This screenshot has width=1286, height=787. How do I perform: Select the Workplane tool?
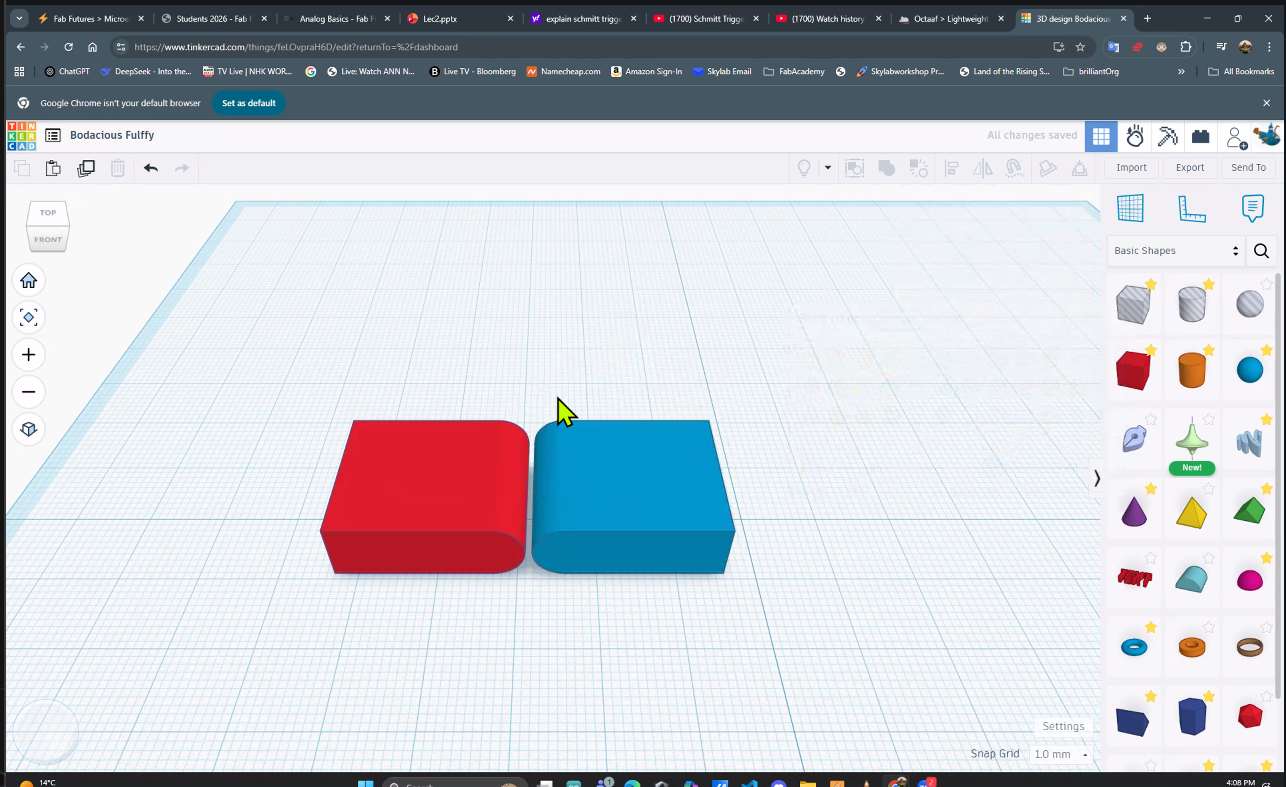click(x=1130, y=208)
